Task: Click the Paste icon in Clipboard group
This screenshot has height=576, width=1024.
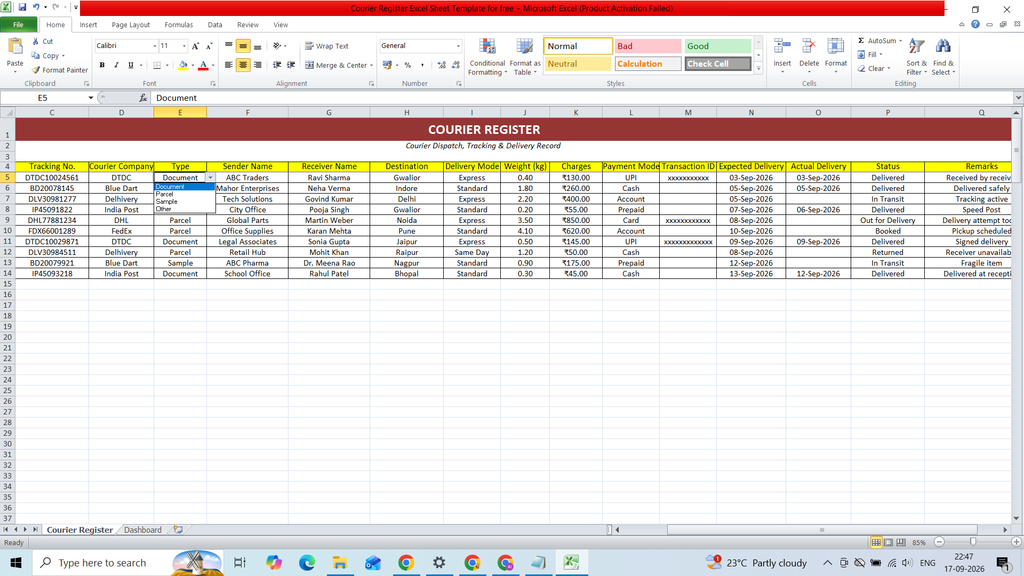Action: pyautogui.click(x=14, y=47)
